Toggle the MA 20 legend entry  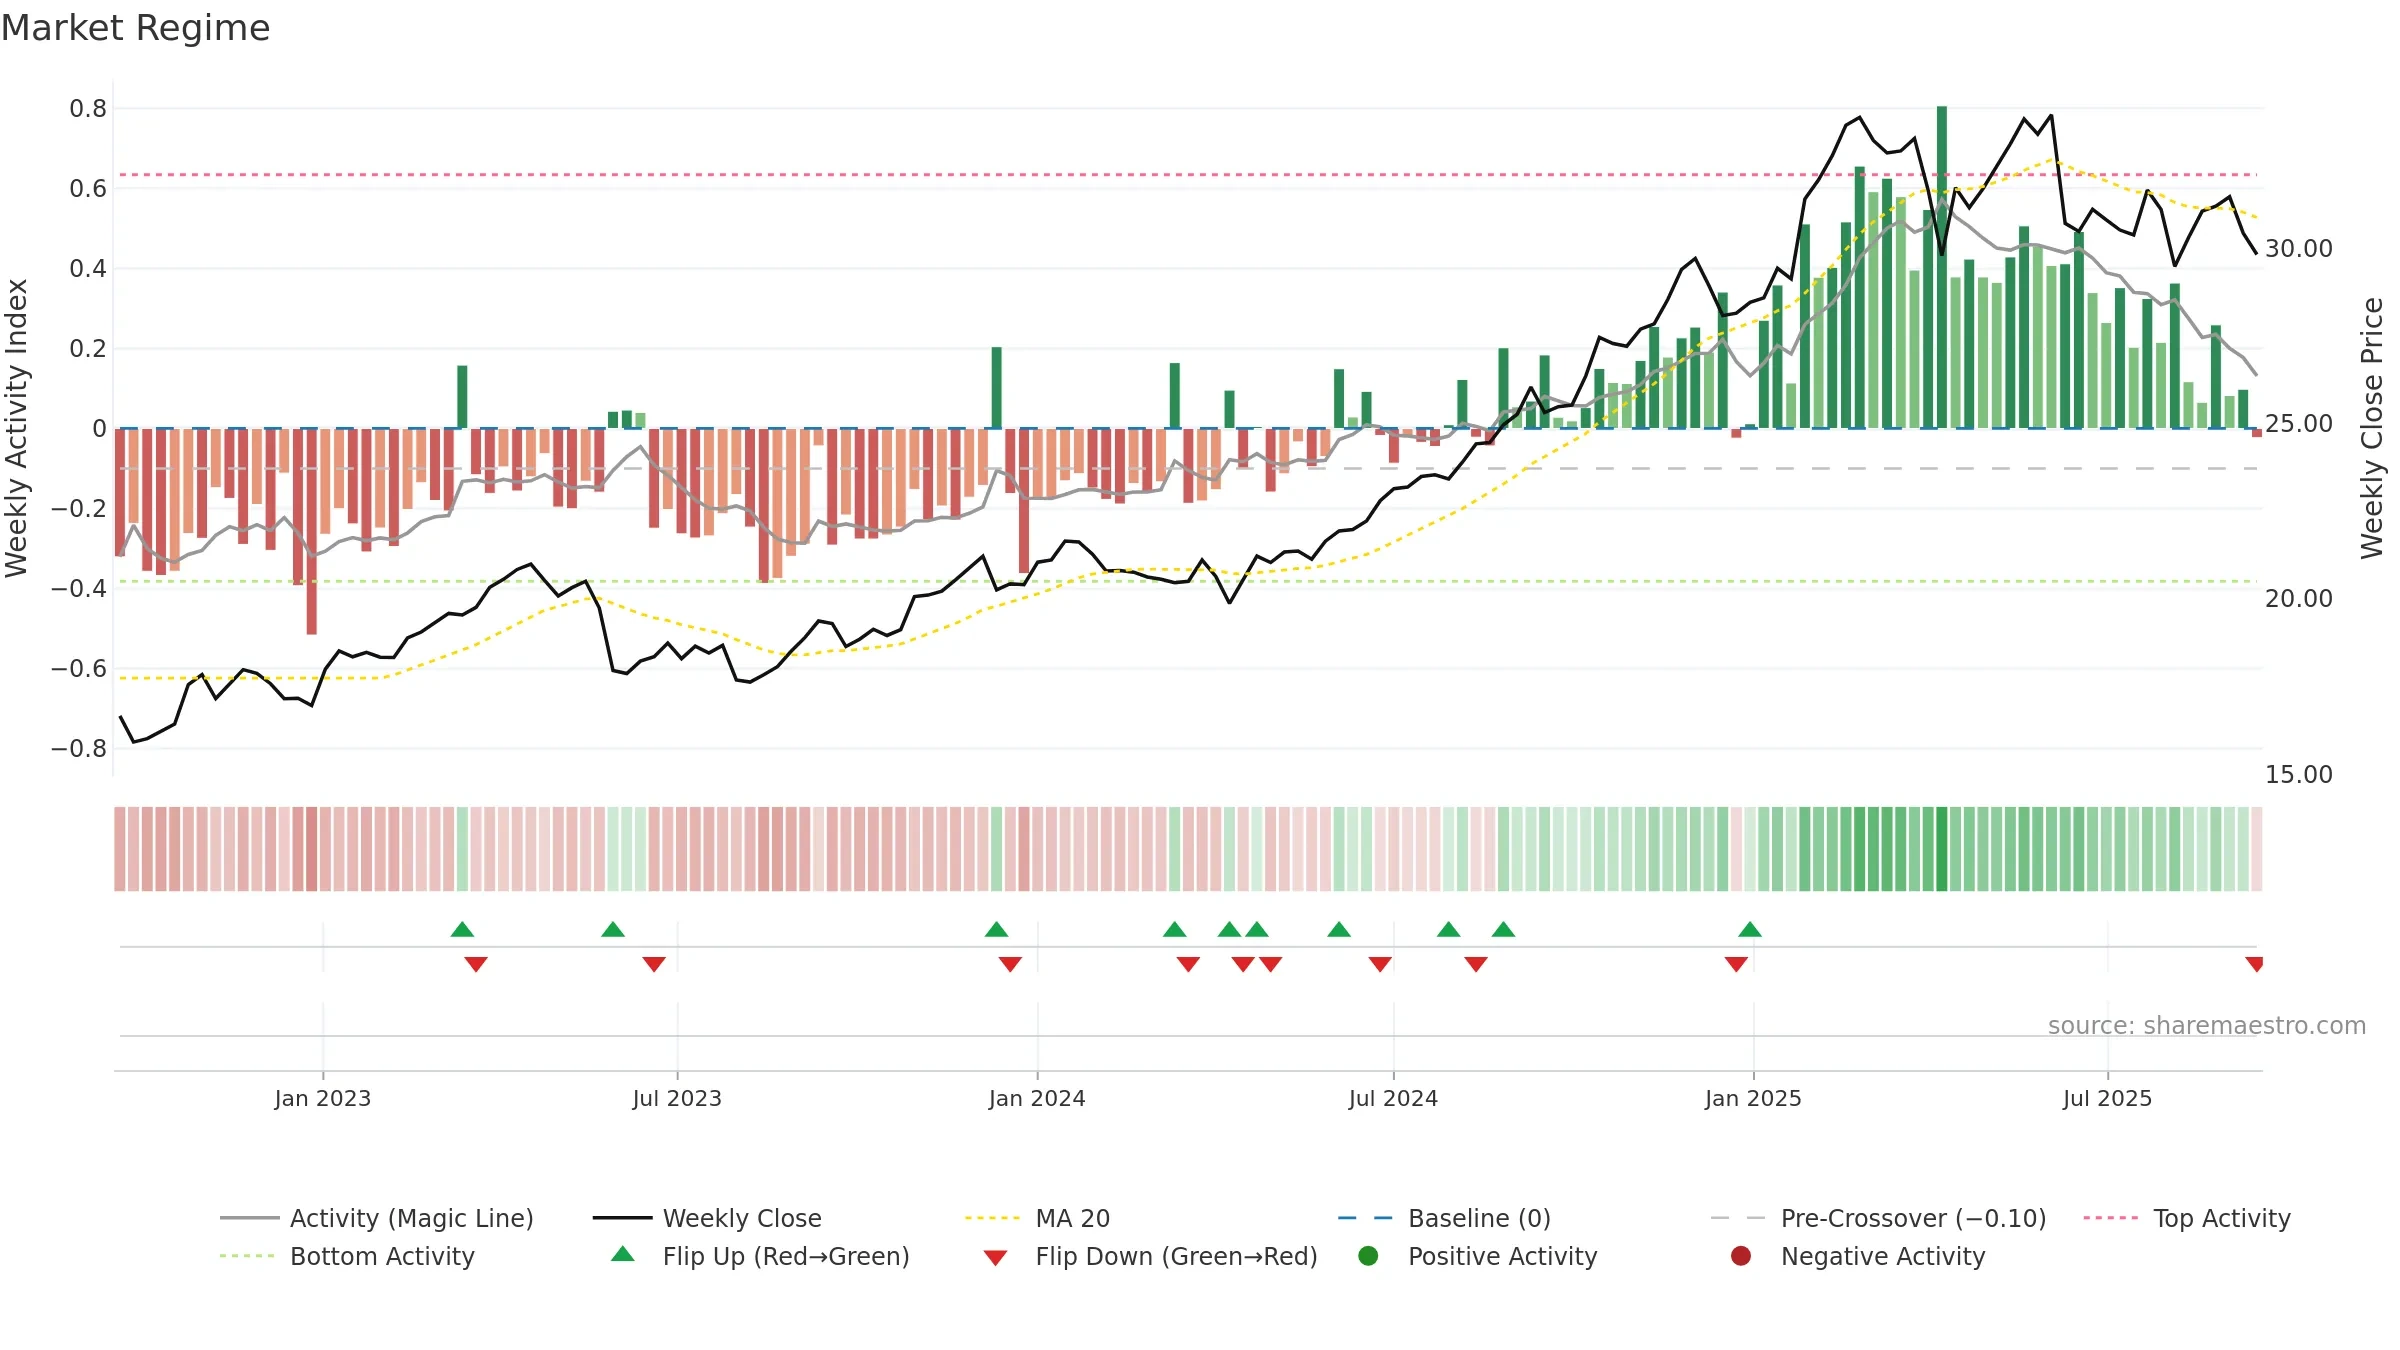pyautogui.click(x=1037, y=1218)
